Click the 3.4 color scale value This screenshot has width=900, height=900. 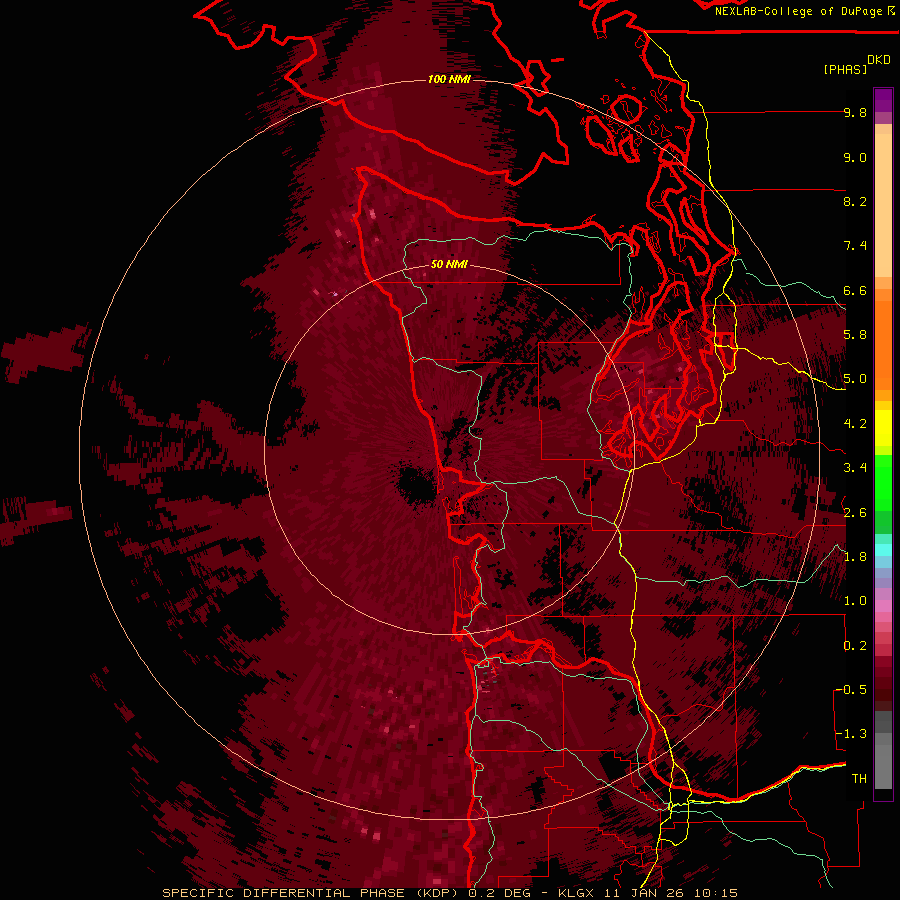[x=855, y=468]
